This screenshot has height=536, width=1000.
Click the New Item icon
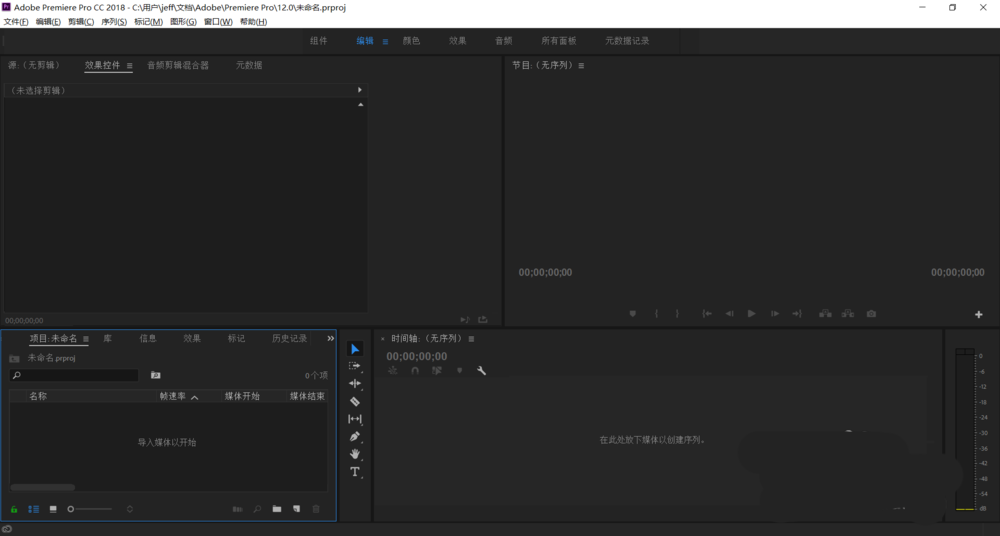tap(297, 509)
